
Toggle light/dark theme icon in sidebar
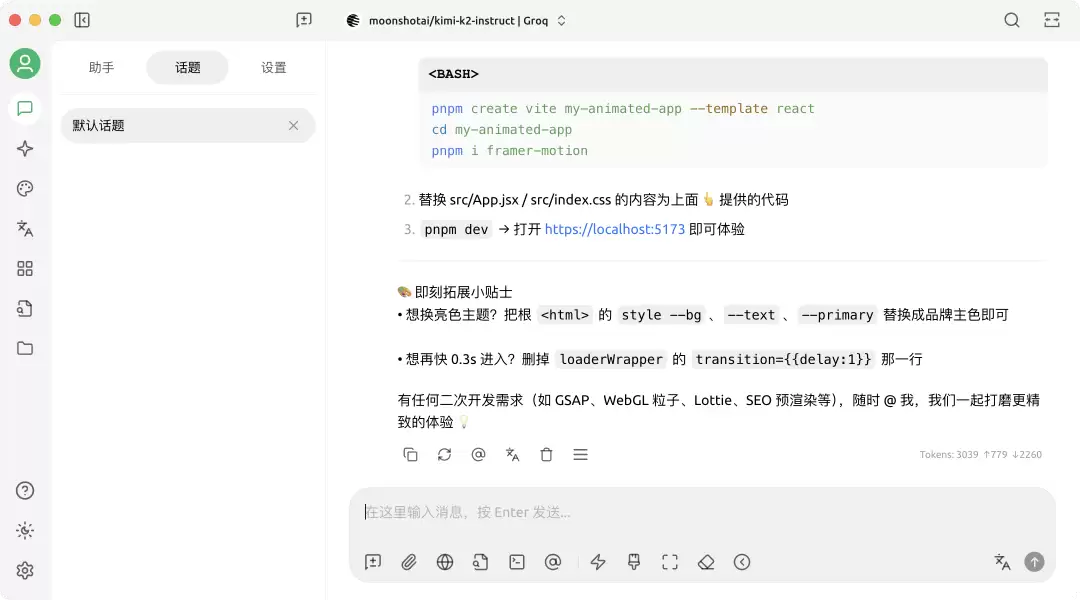pos(25,530)
